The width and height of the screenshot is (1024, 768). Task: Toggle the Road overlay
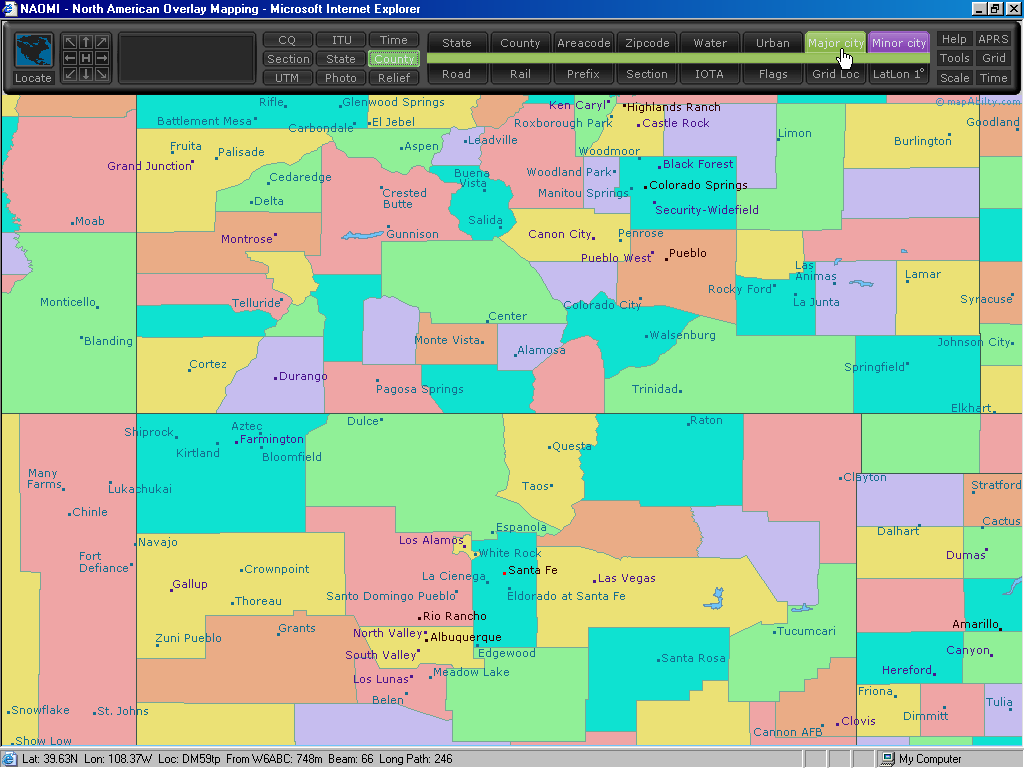(x=456, y=74)
